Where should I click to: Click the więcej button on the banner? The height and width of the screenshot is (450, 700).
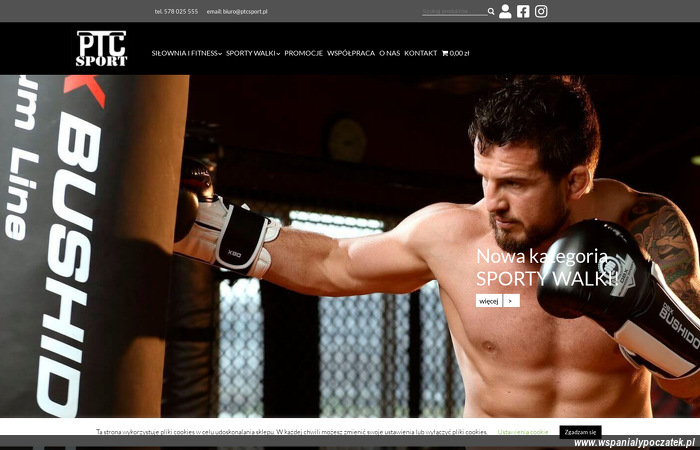point(489,301)
